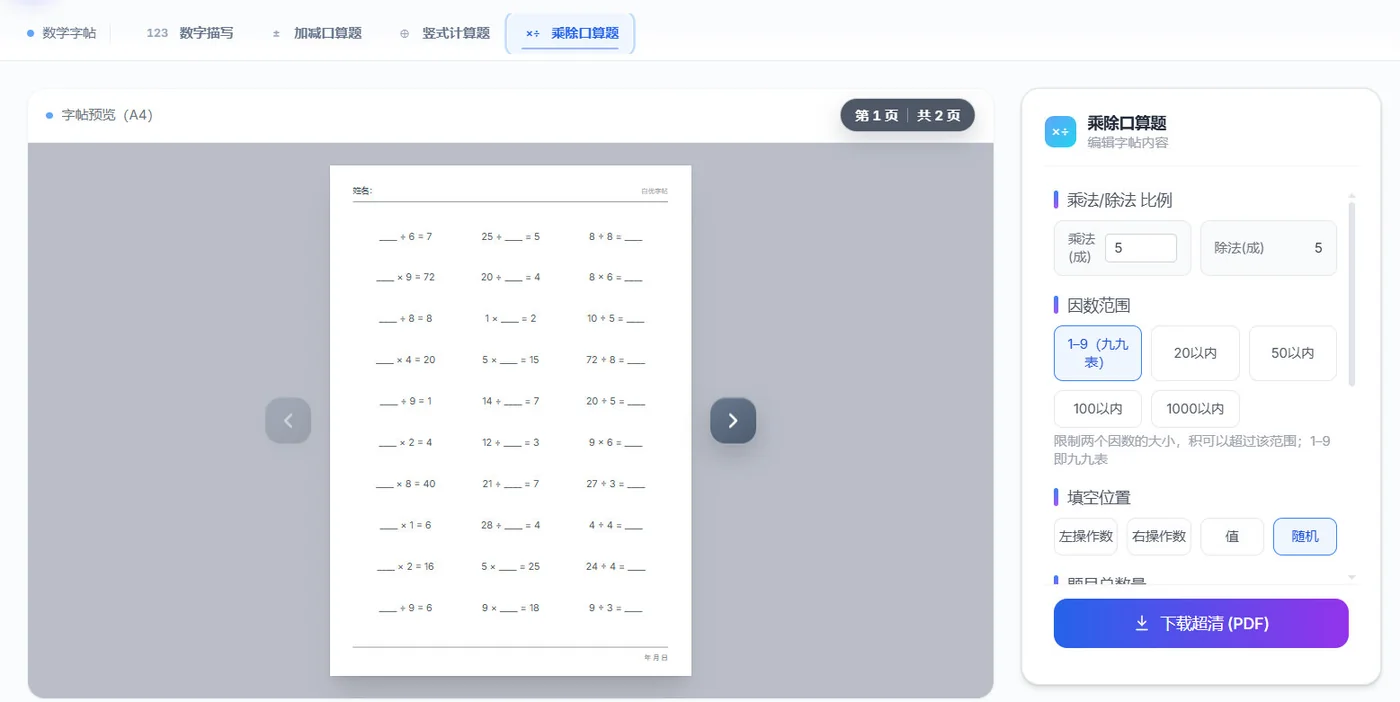The height and width of the screenshot is (702, 1400).
Task: Click scrollbar down arrow in settings panel
Action: (x=1352, y=577)
